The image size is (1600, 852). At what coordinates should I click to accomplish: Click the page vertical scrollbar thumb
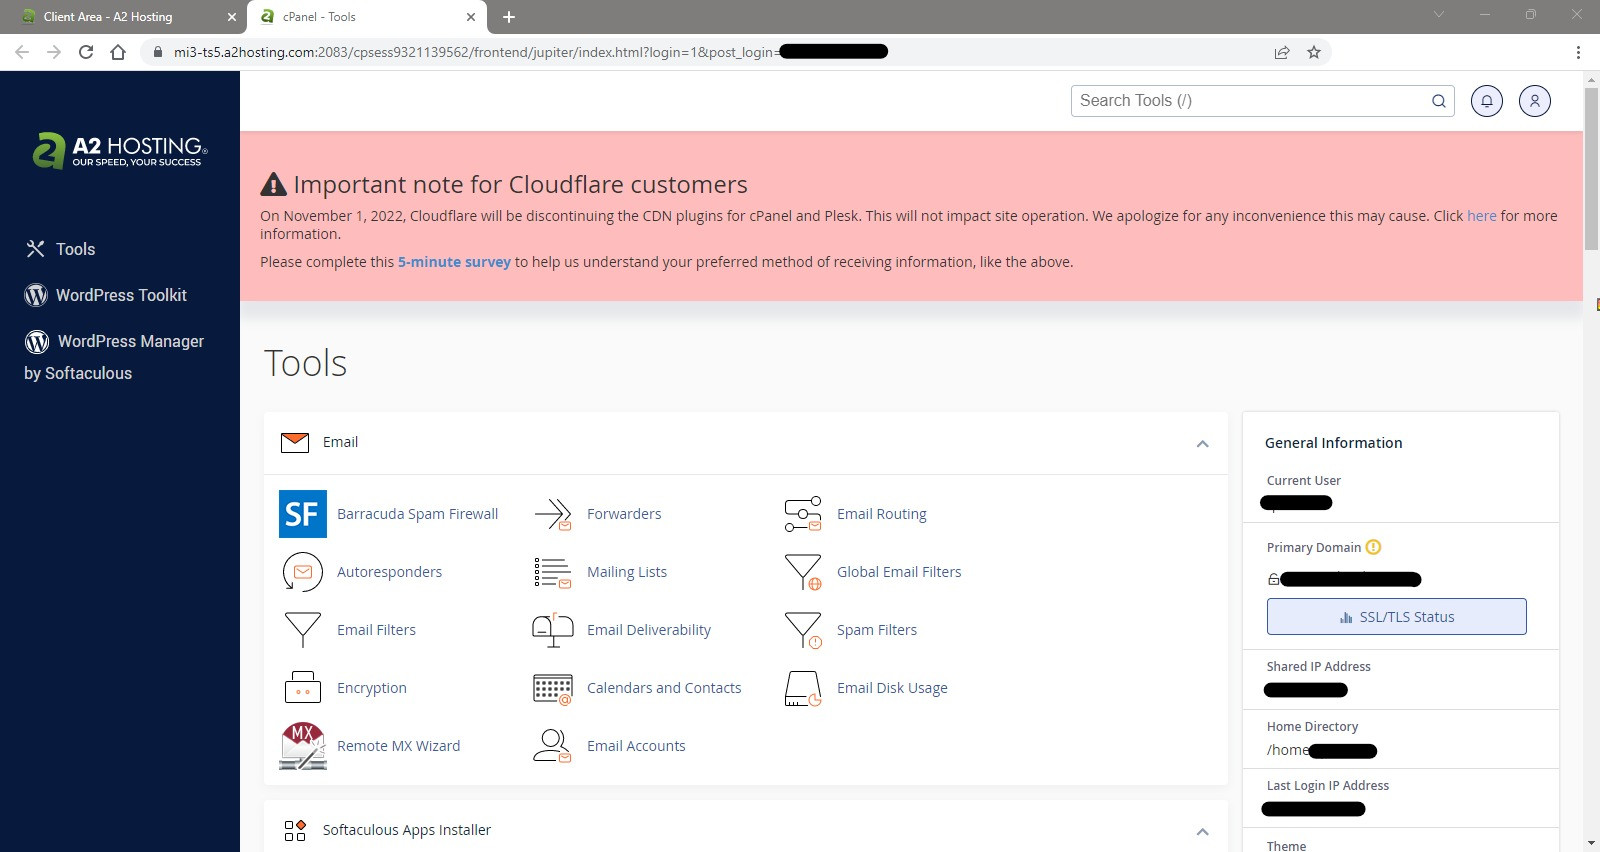click(1591, 168)
